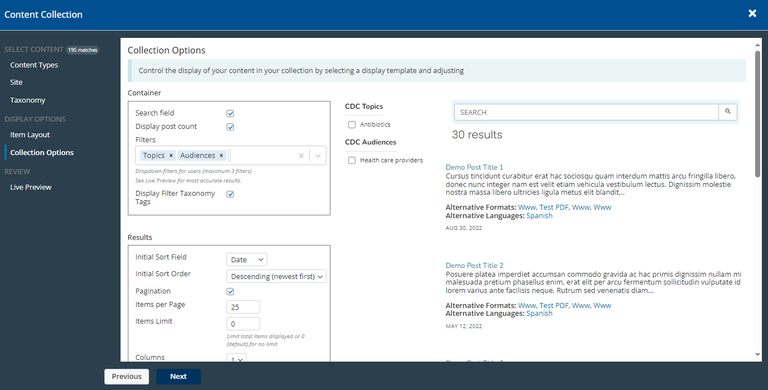Click the Next button
Screen dimensions: 768x390
click(x=178, y=376)
